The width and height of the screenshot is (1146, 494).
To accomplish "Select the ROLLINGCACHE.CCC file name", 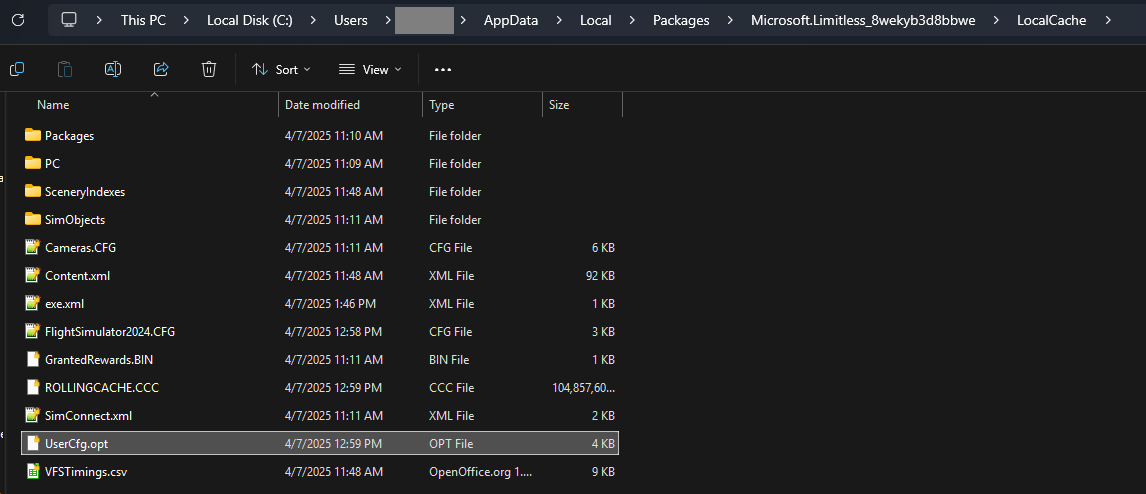I will (102, 387).
